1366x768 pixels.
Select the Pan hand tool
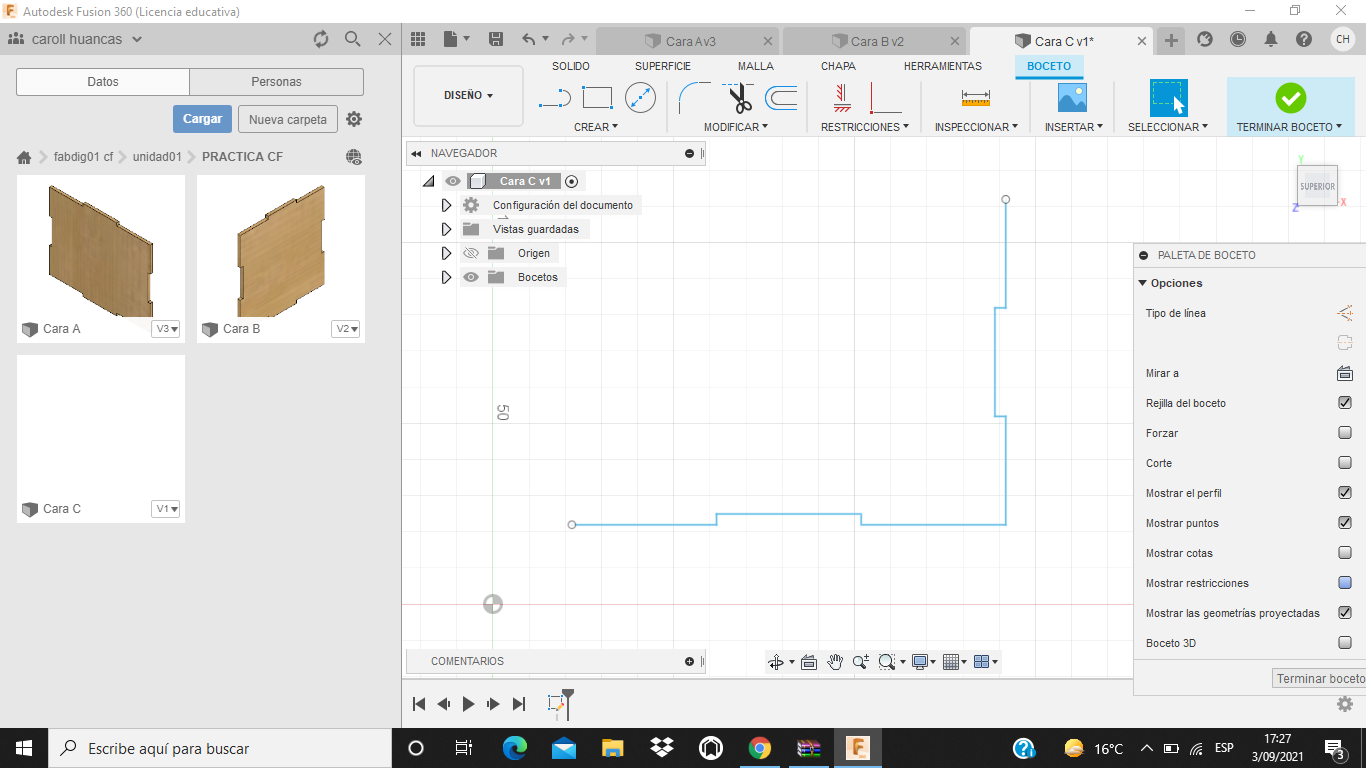[x=835, y=662]
